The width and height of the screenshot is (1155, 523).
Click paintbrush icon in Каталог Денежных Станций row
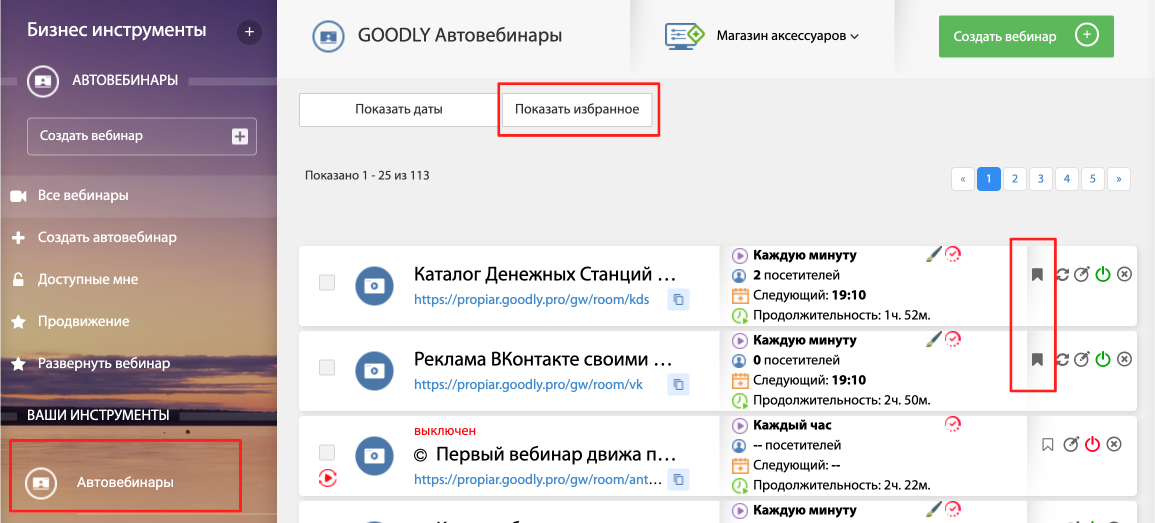(933, 255)
